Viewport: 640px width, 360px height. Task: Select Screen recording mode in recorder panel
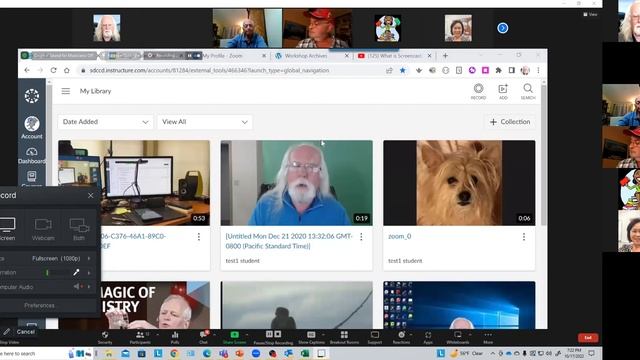coord(7,229)
